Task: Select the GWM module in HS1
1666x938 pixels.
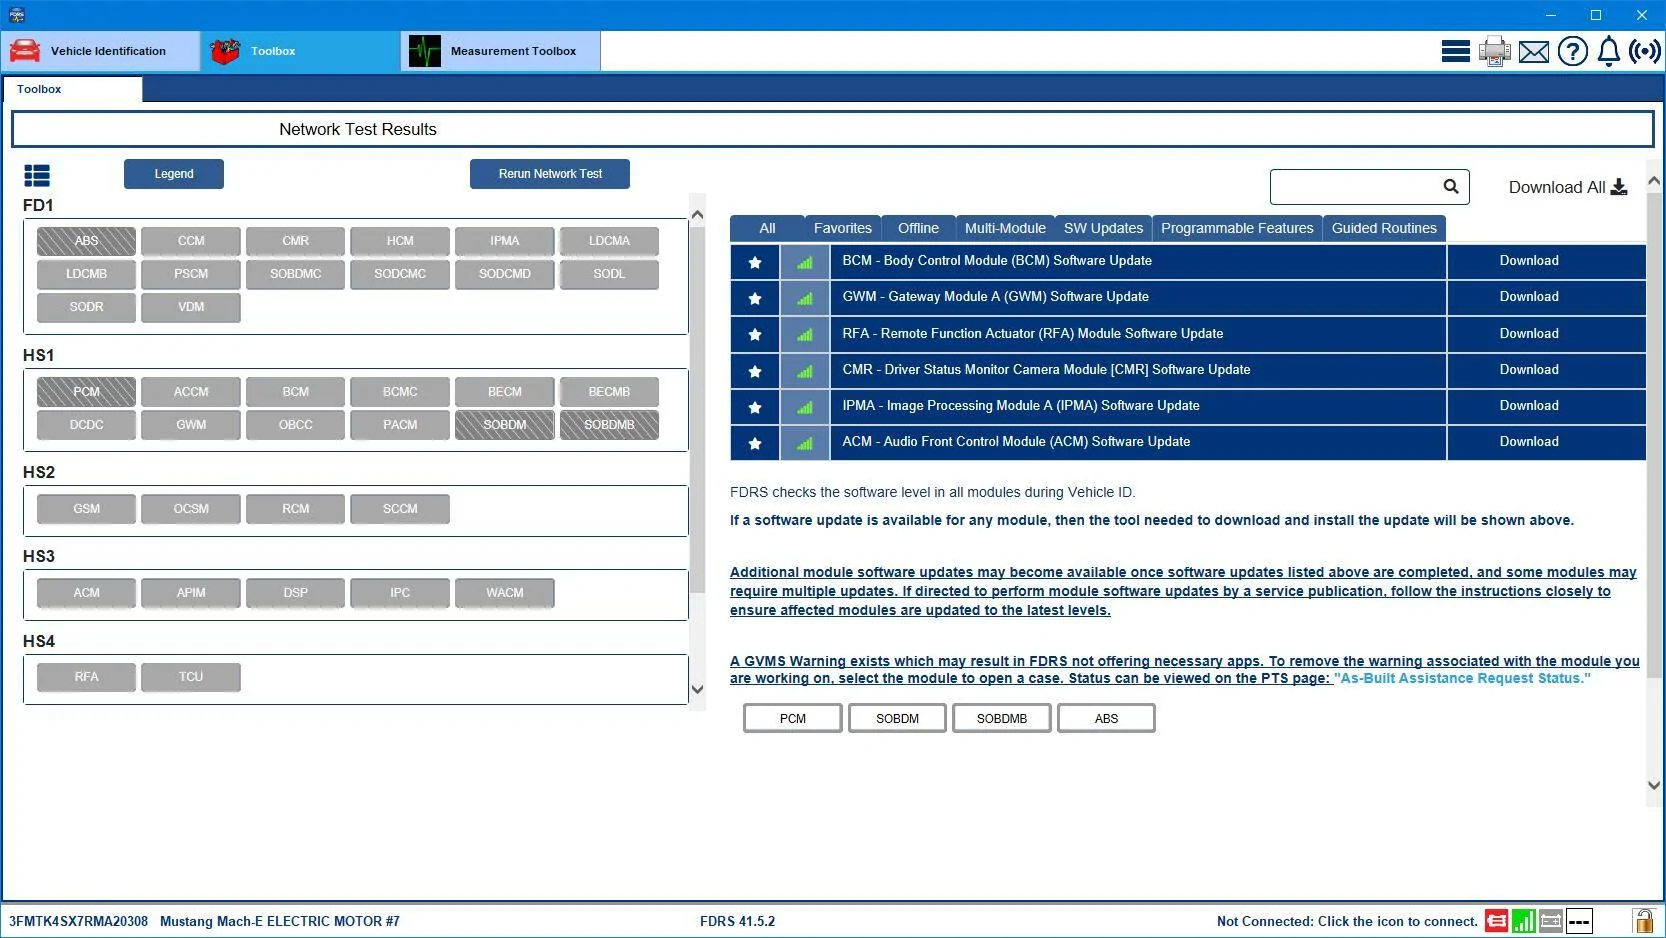Action: click(x=191, y=425)
